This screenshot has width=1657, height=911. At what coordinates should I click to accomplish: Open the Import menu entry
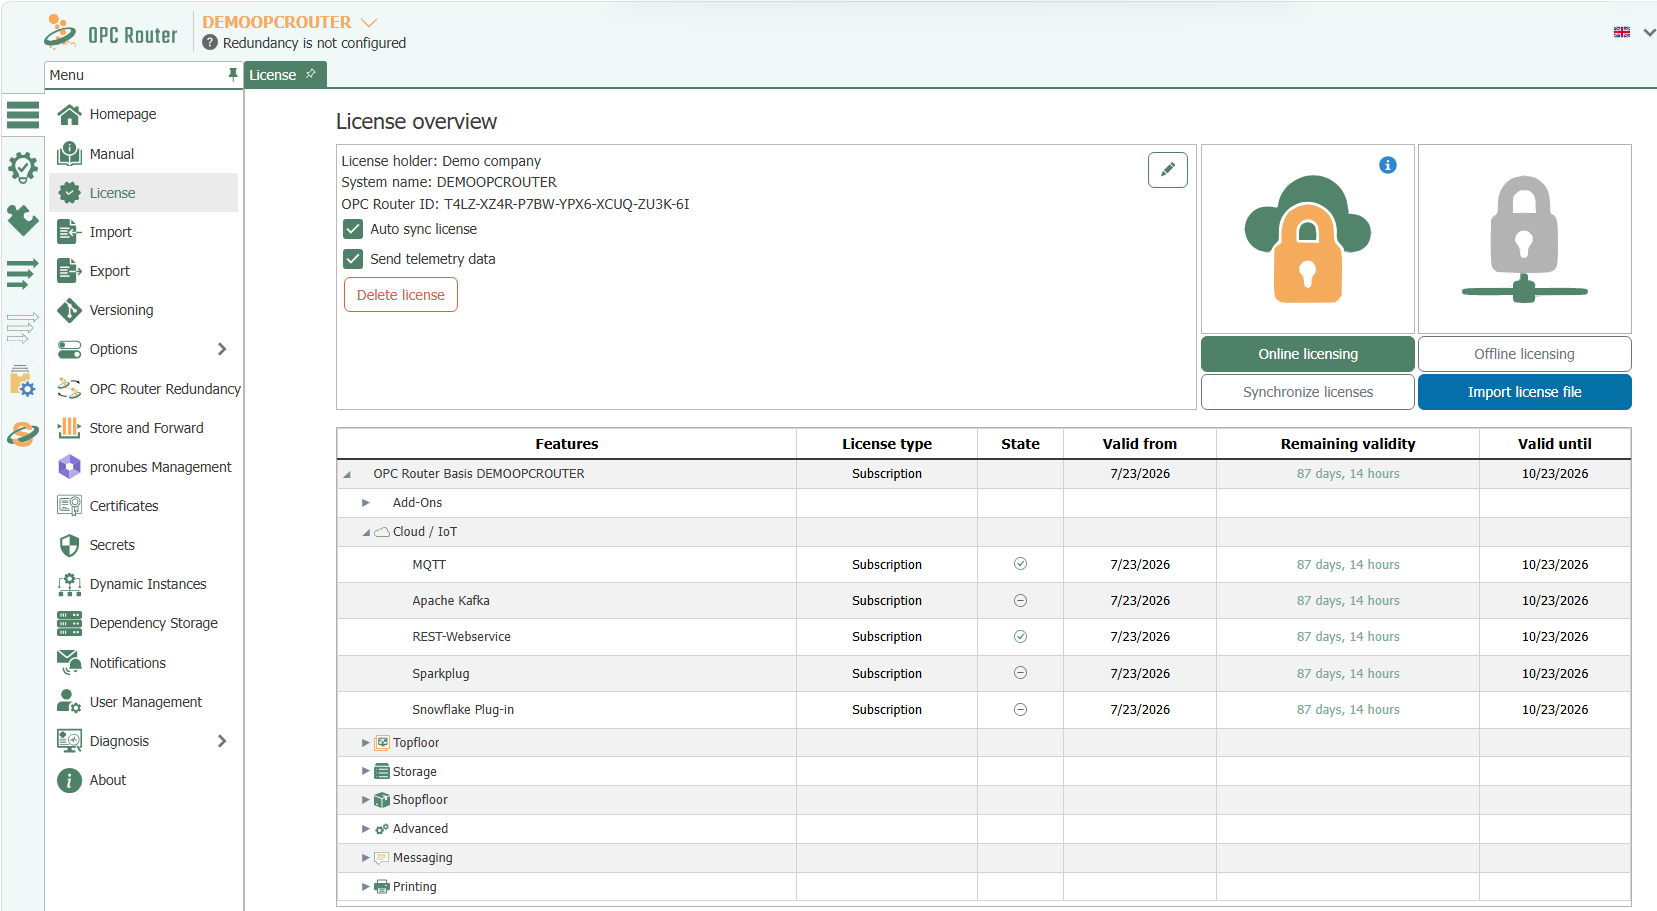[x=143, y=232]
